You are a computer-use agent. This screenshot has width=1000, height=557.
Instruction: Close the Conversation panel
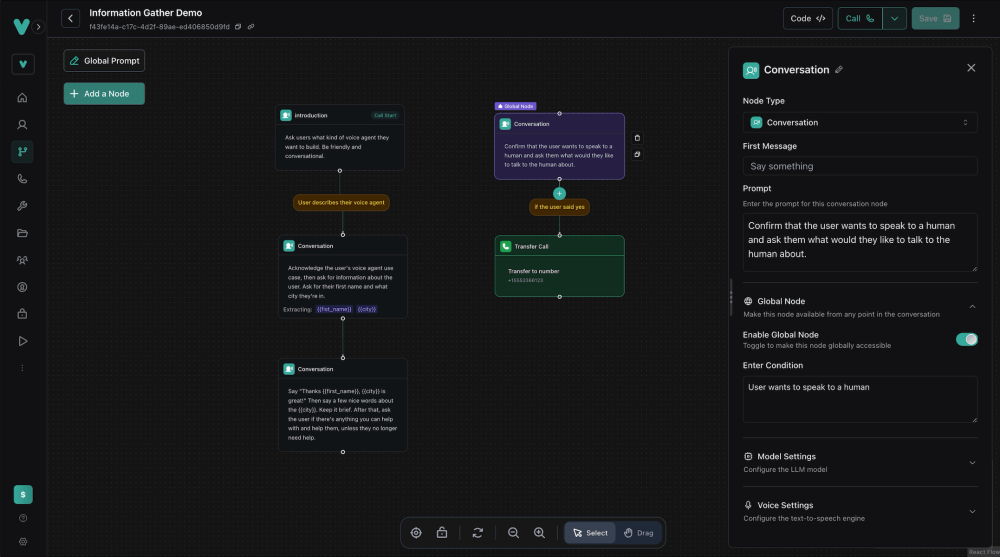[x=971, y=68]
